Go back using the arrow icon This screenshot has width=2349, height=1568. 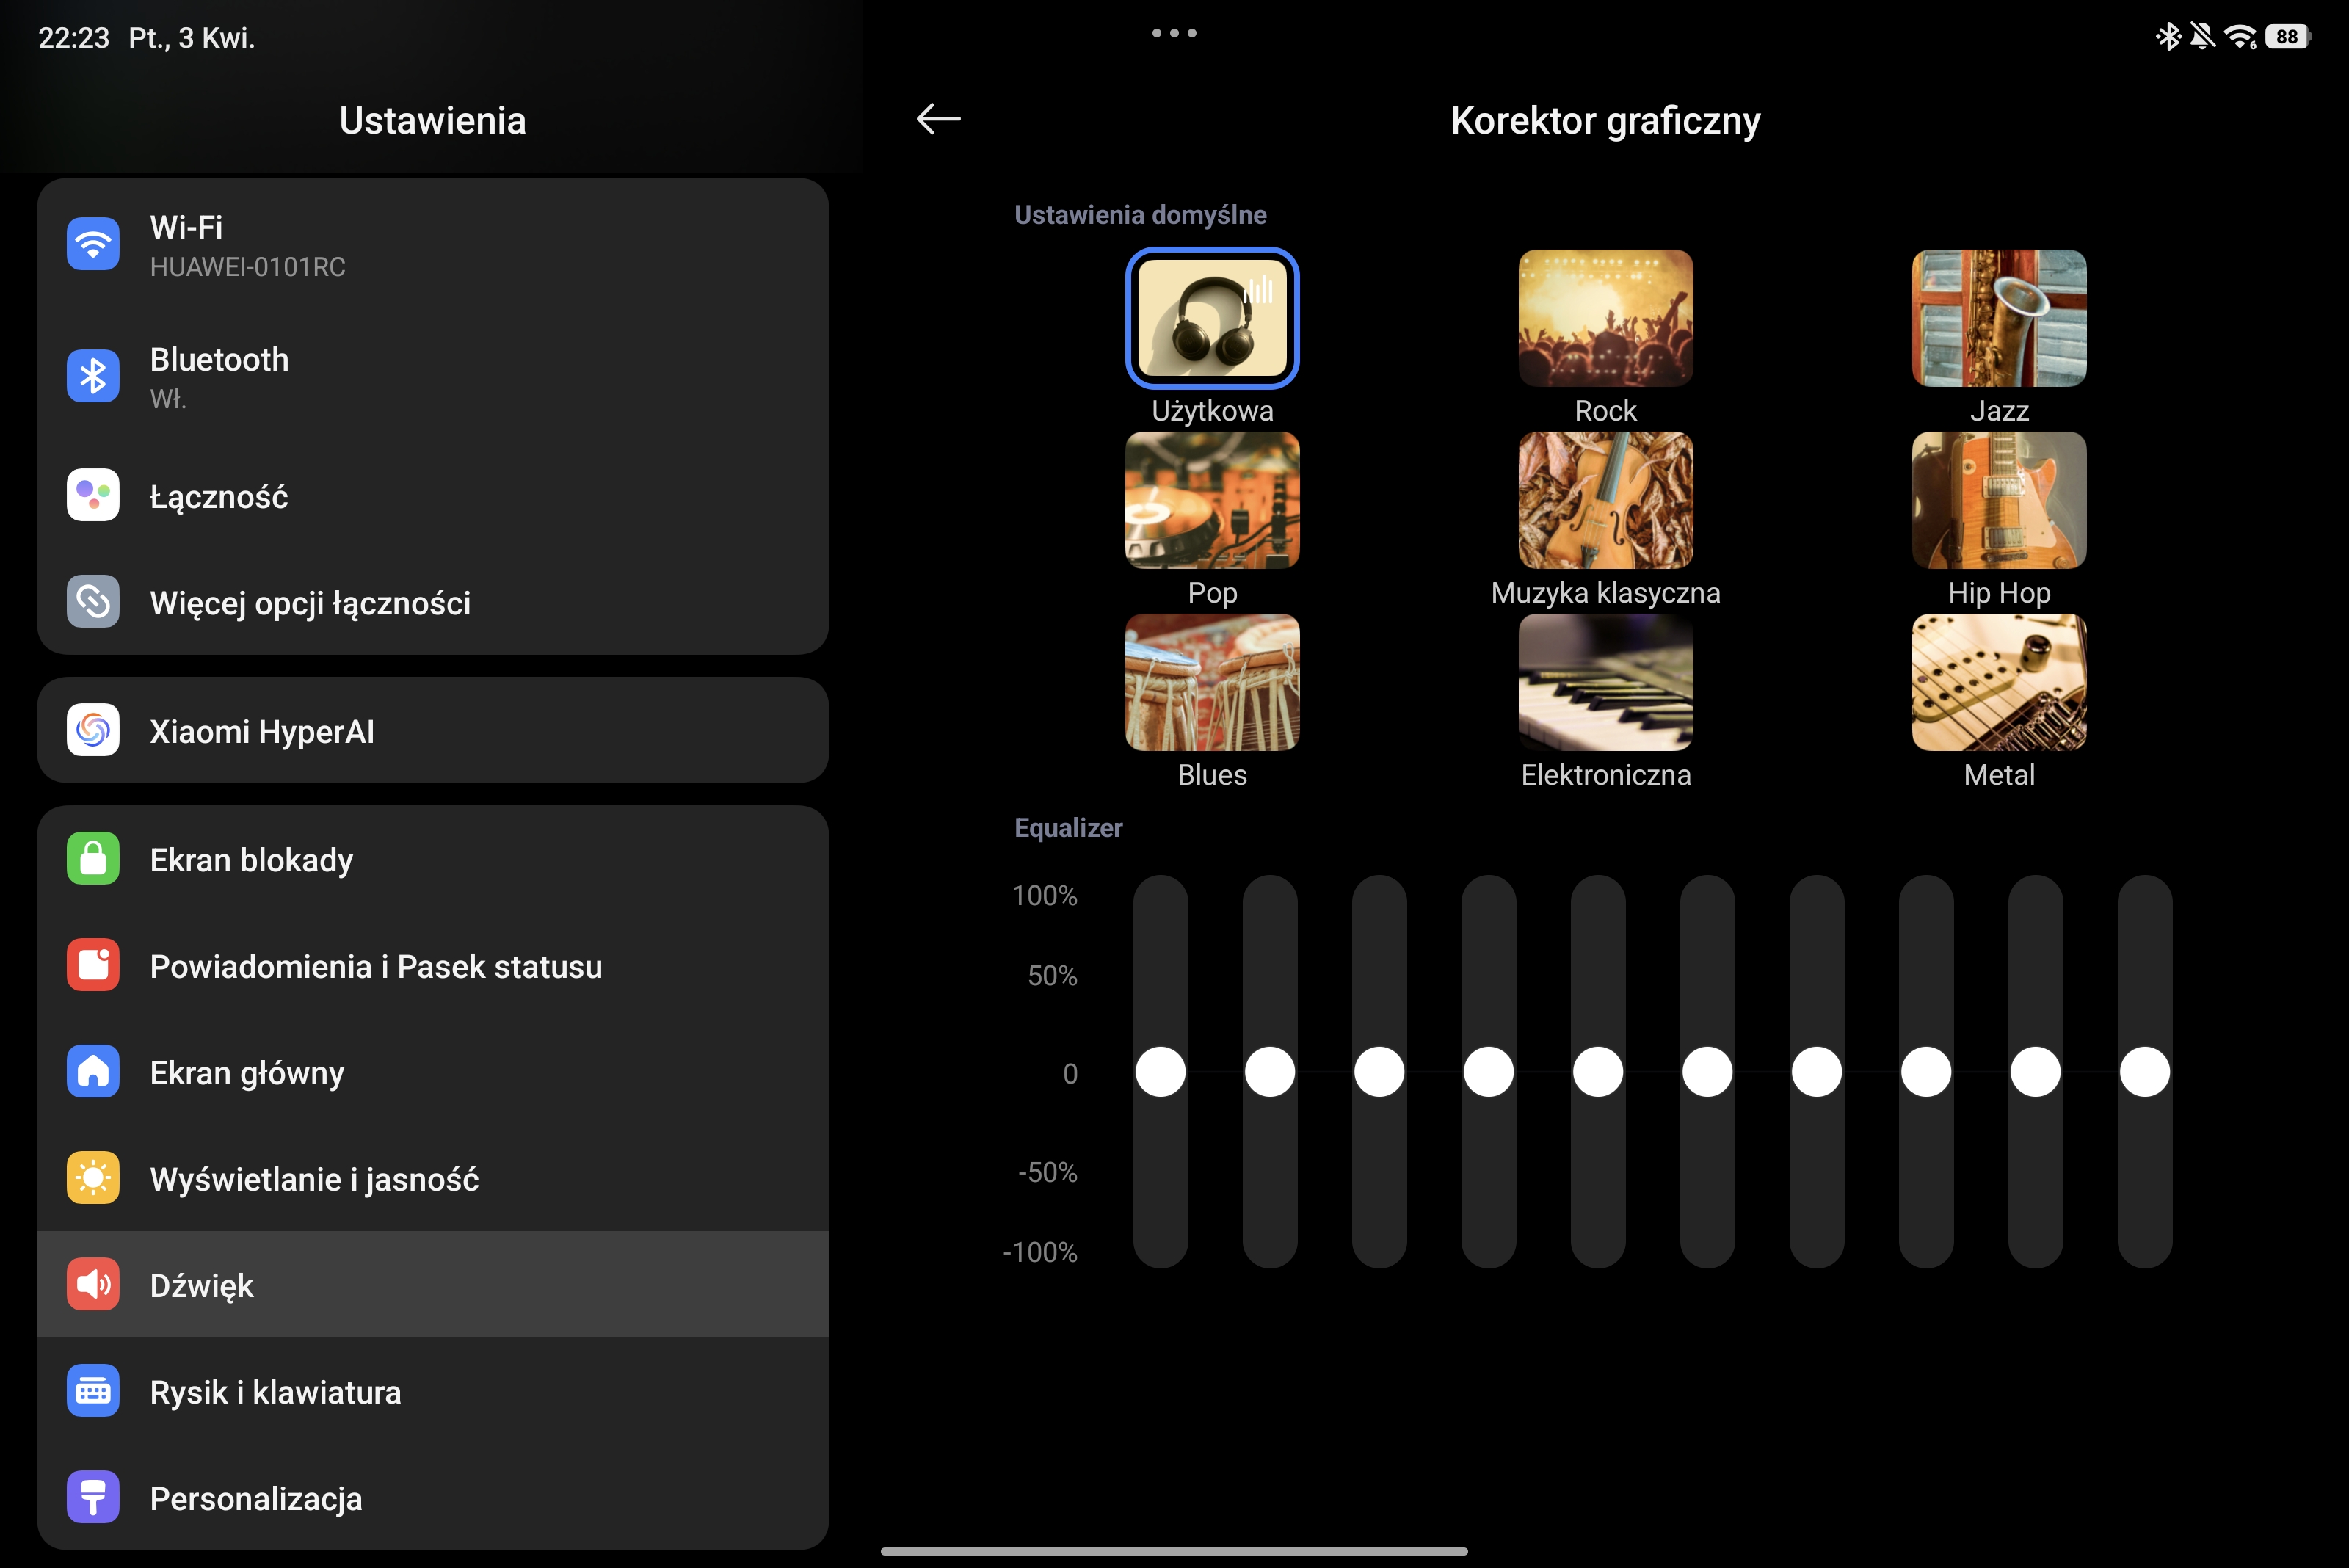click(938, 119)
